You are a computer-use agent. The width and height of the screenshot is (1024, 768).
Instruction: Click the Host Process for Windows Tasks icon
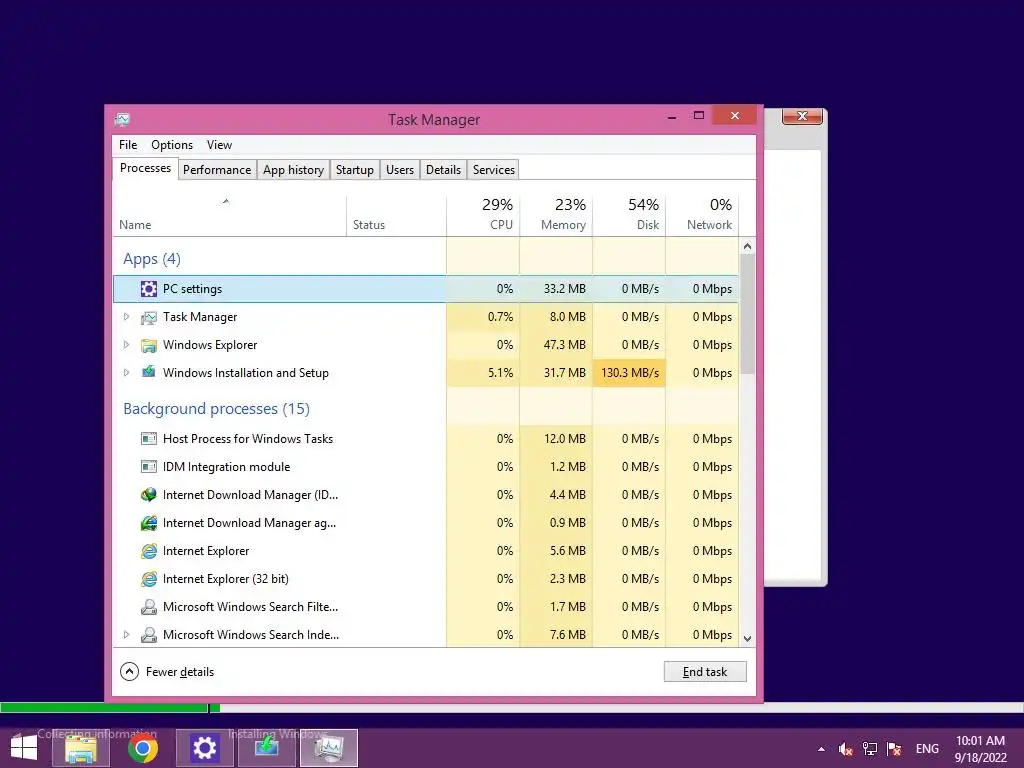149,439
